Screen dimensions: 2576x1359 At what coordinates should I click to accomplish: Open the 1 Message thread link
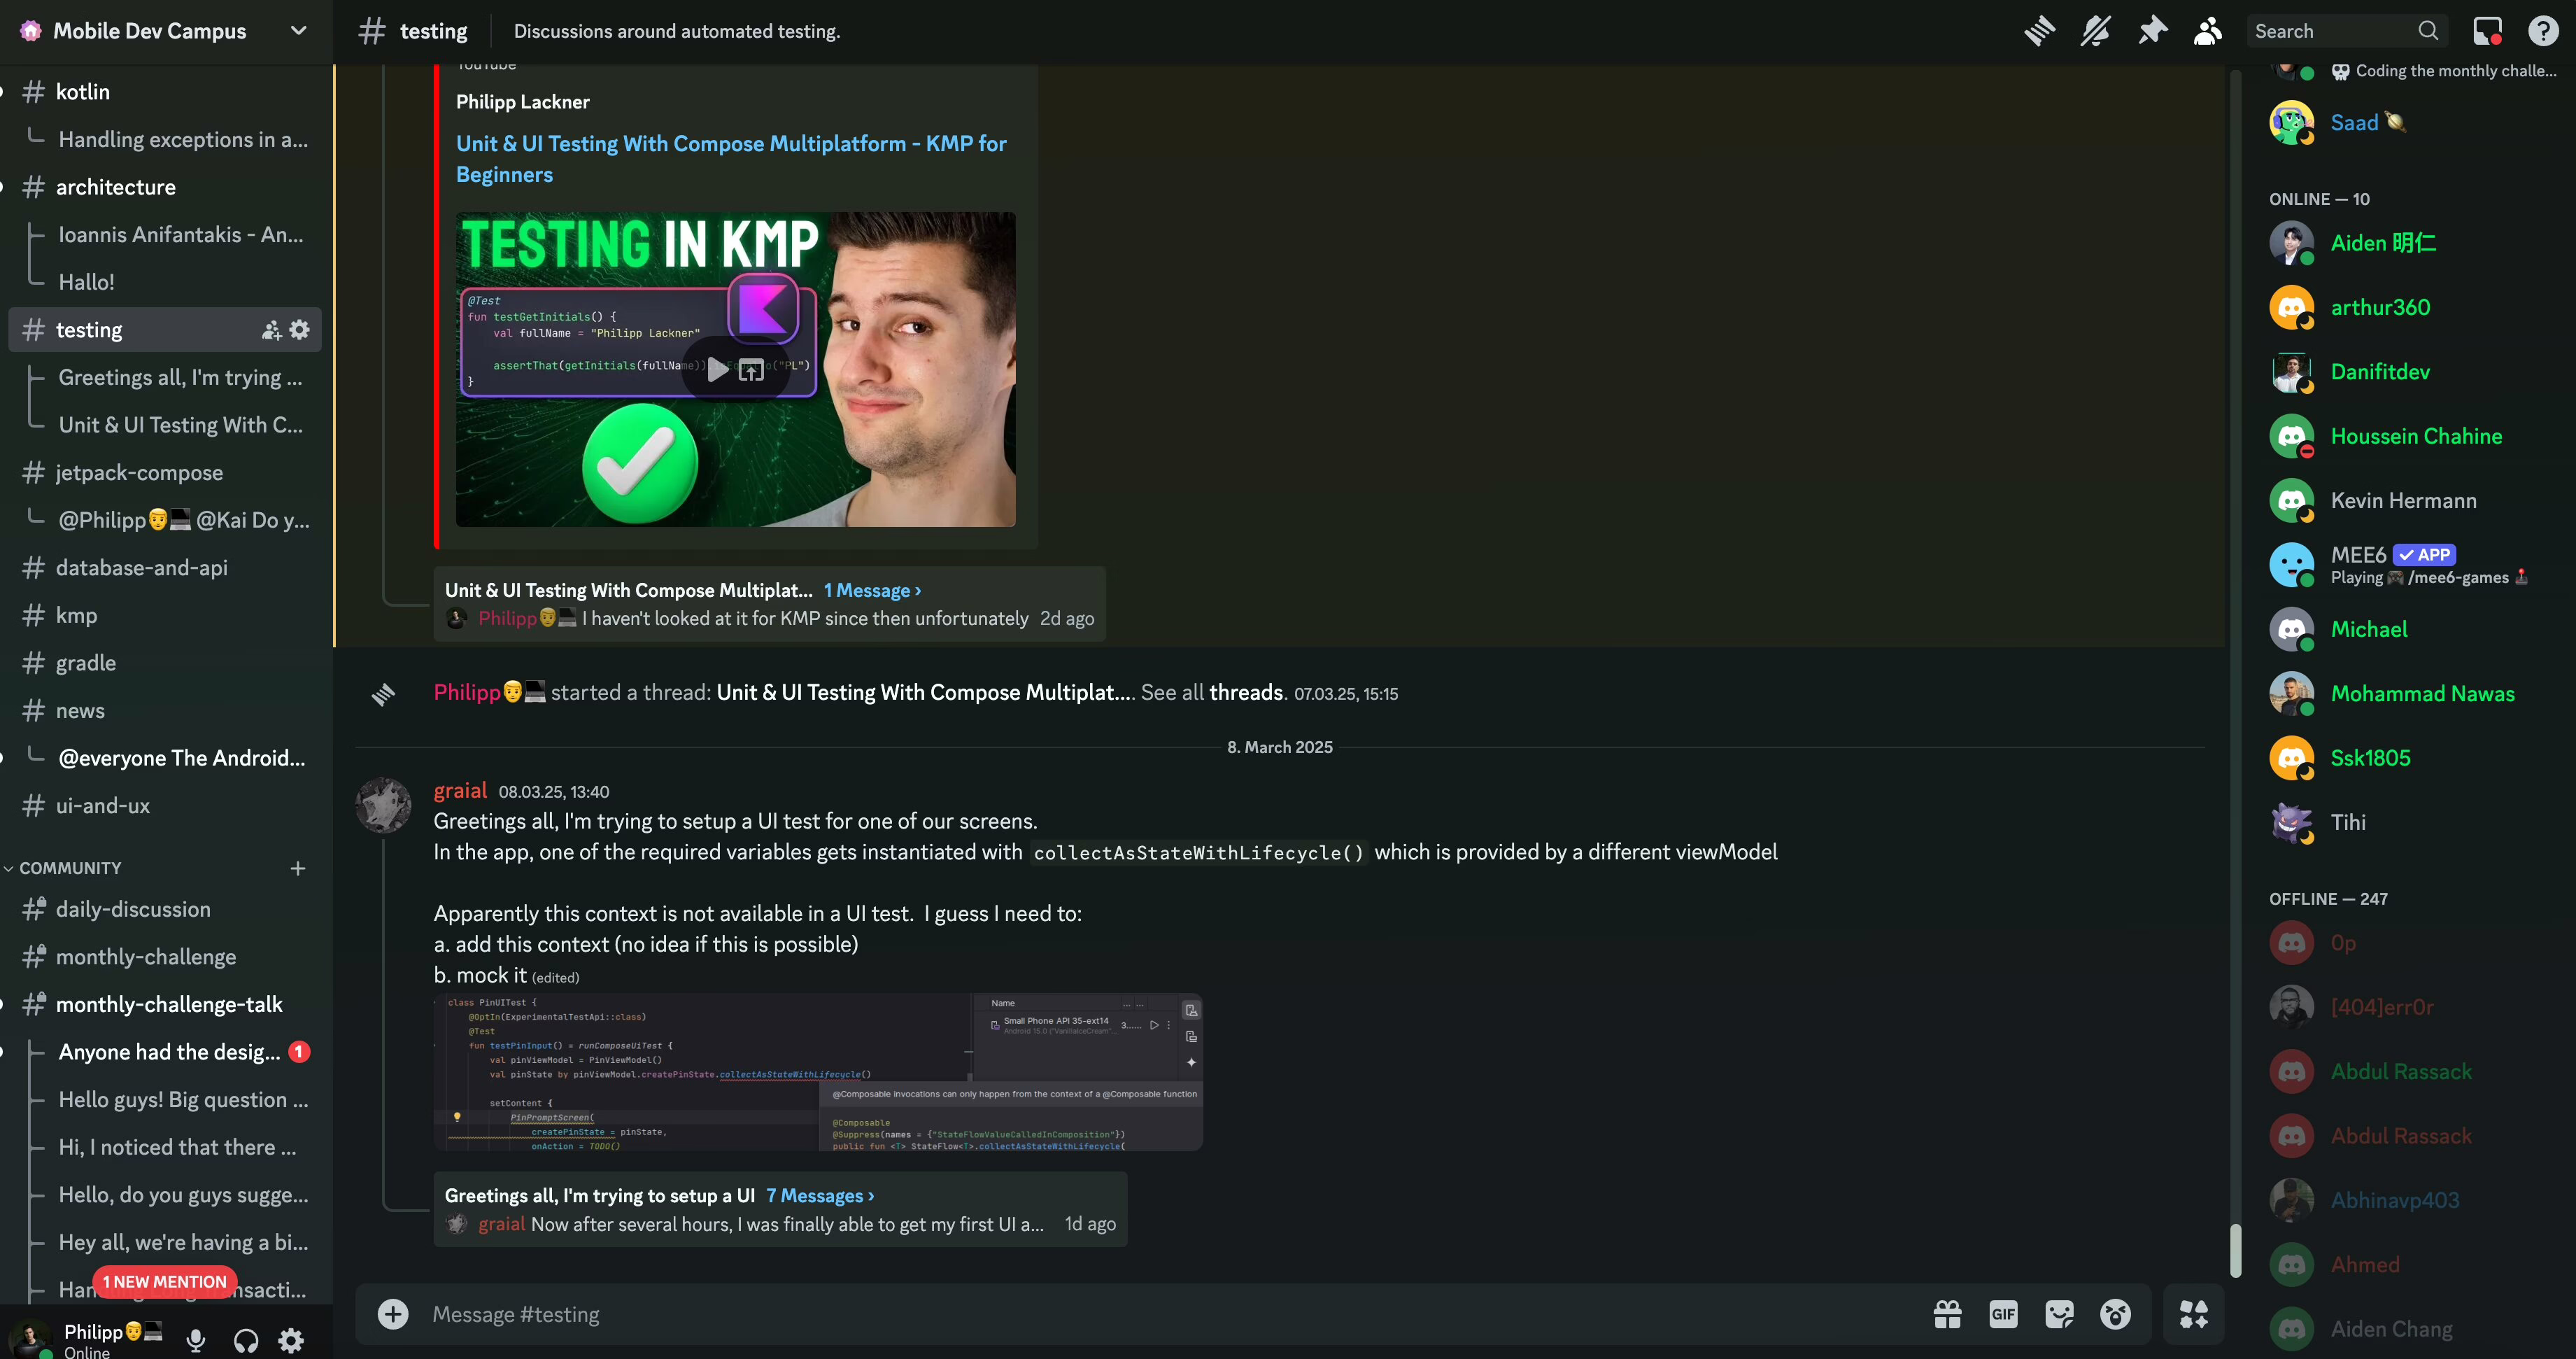(872, 590)
